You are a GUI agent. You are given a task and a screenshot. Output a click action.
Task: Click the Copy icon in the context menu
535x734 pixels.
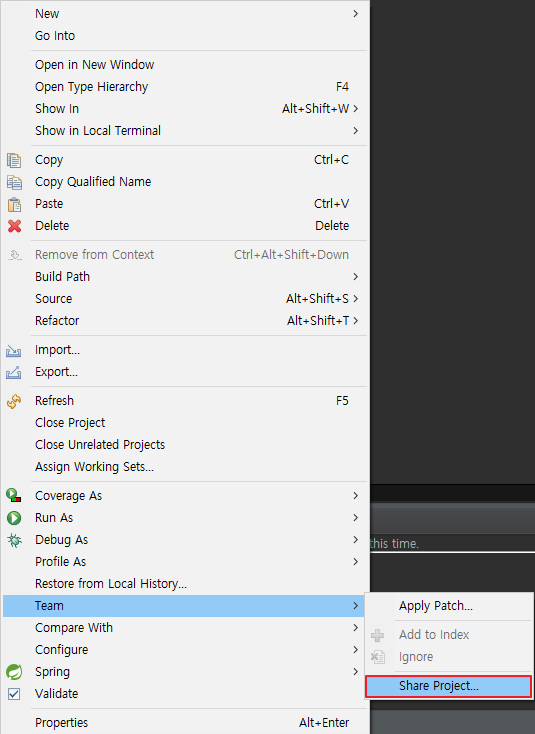[14, 160]
